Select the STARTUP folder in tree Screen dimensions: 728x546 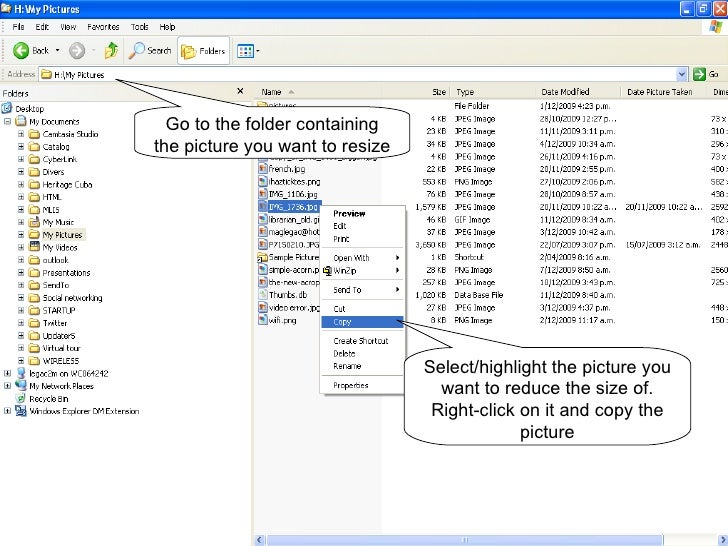coord(58,310)
